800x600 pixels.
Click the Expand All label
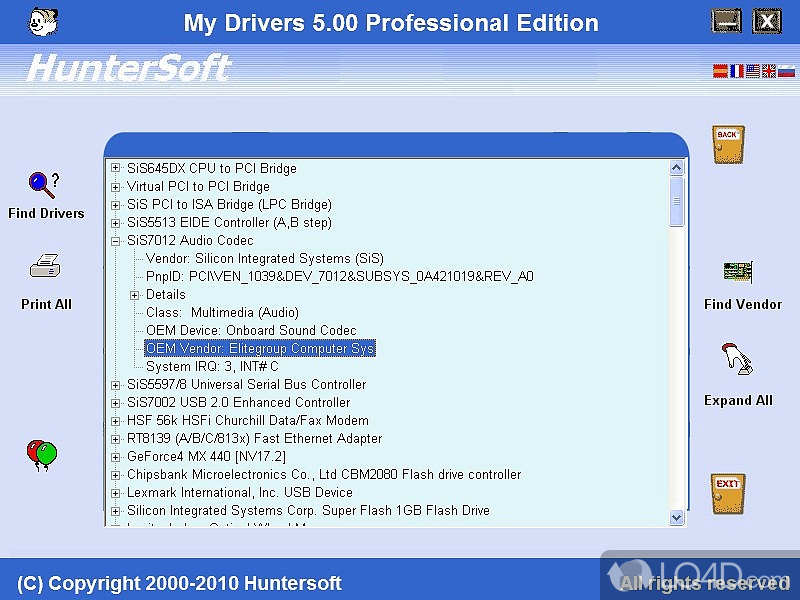738,401
